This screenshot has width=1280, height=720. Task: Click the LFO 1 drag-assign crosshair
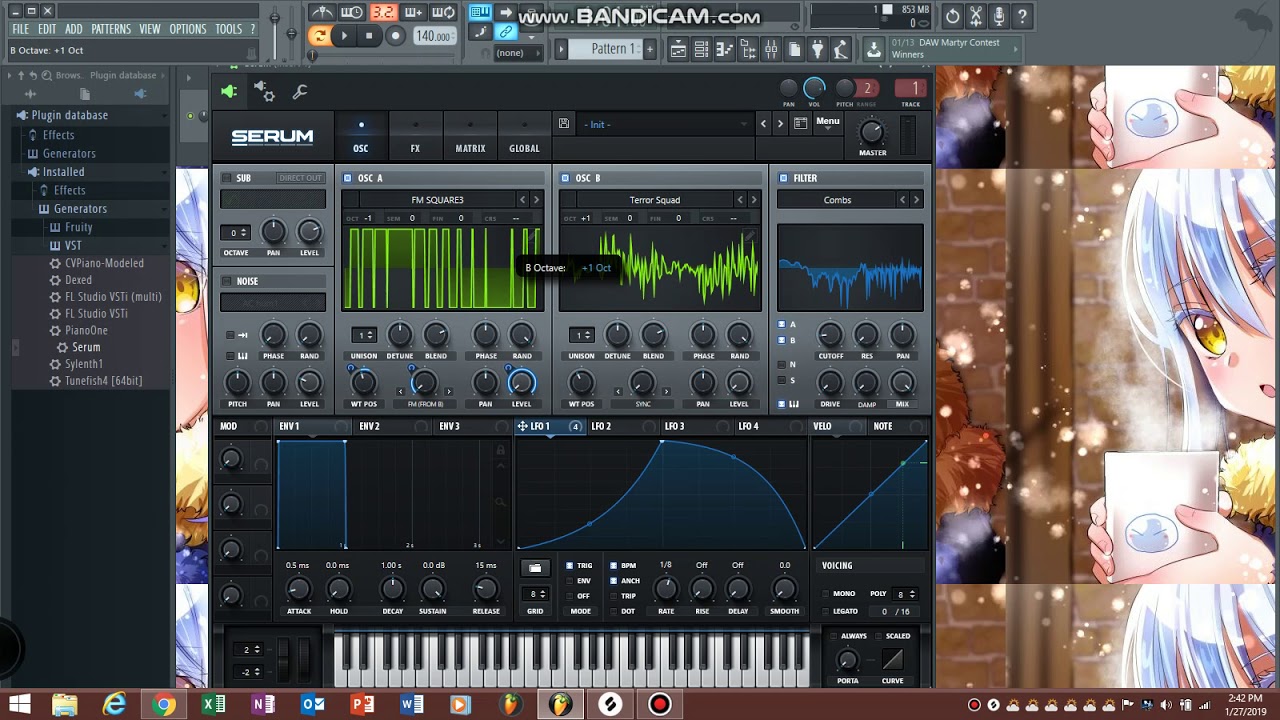coord(522,426)
